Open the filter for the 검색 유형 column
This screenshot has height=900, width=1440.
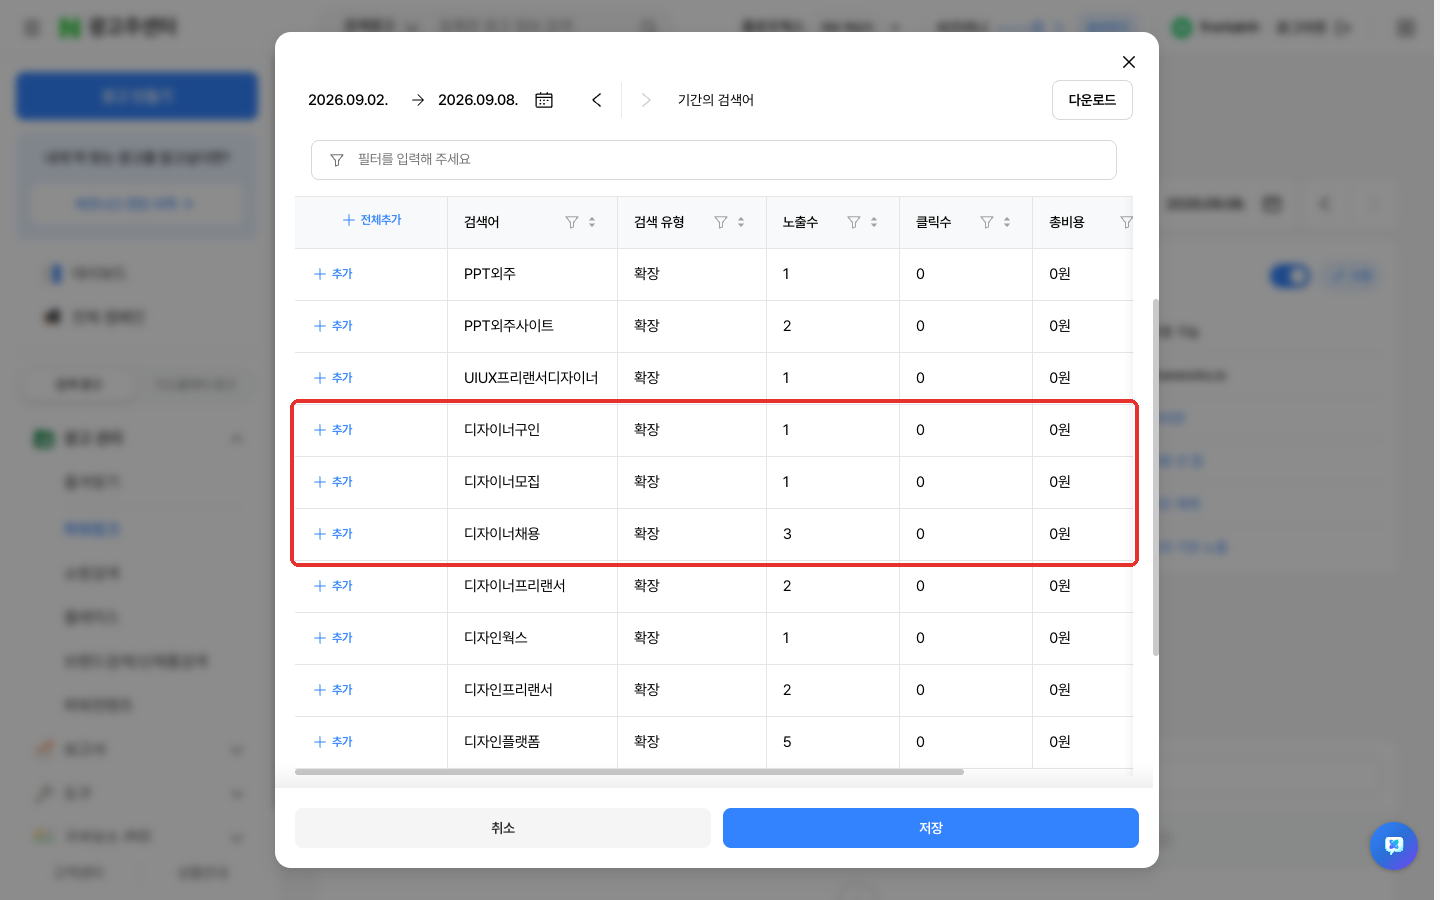tap(721, 222)
